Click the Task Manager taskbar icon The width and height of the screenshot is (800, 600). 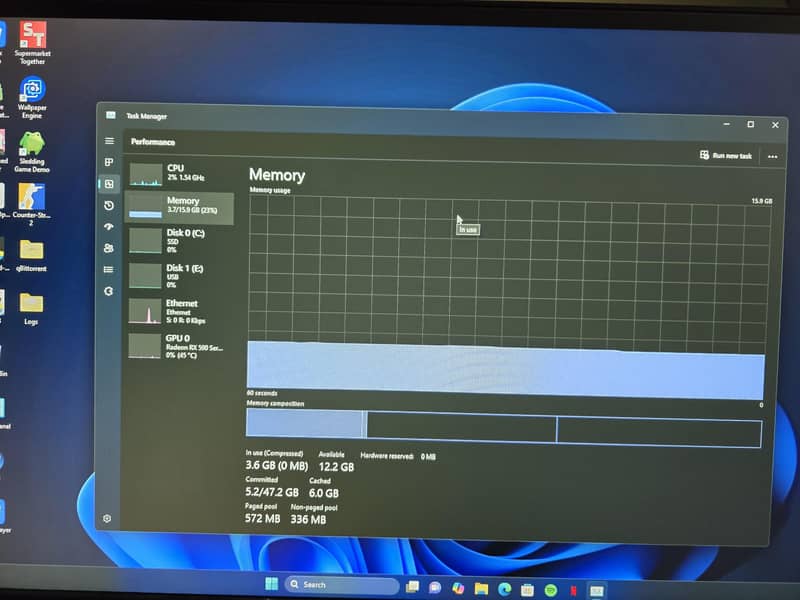(x=596, y=591)
